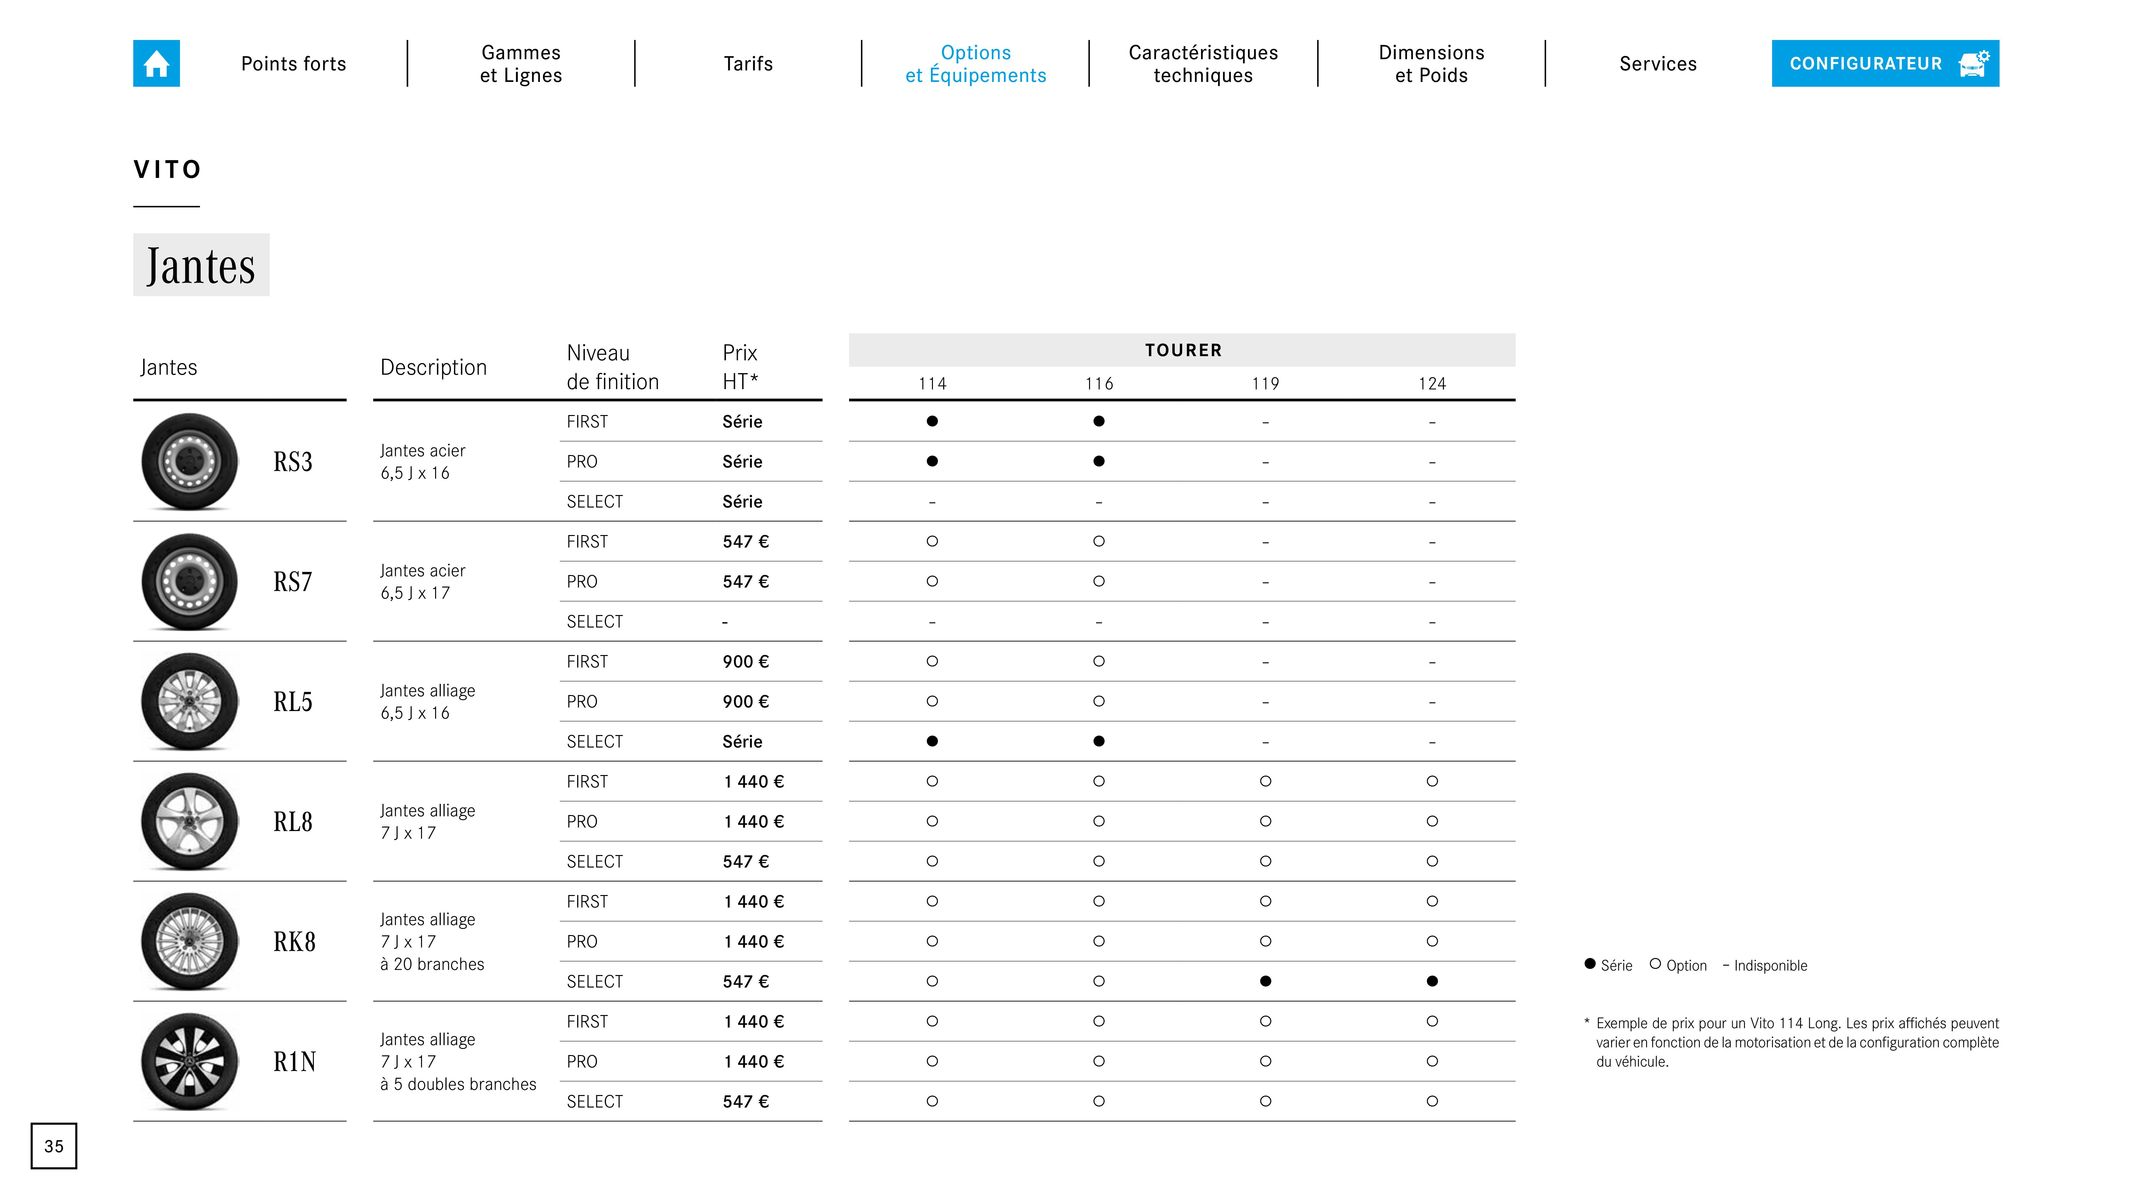Click the Prix HT* column header

(x=741, y=367)
